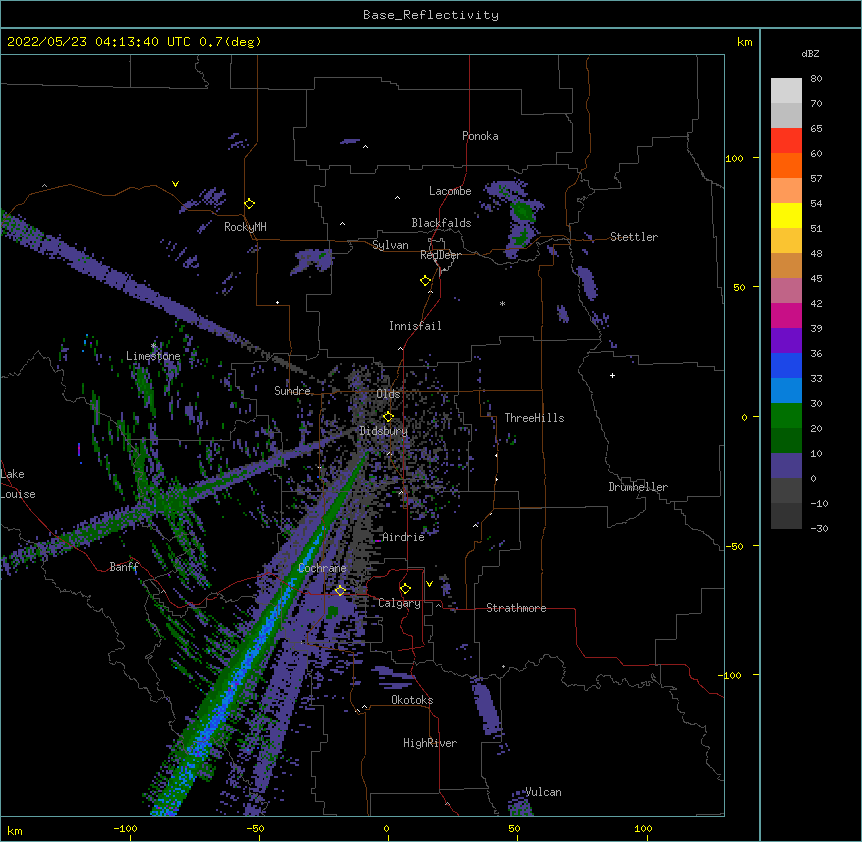Click the Ponoka city label
Viewport: 862px width, 842px height.
[x=480, y=136]
